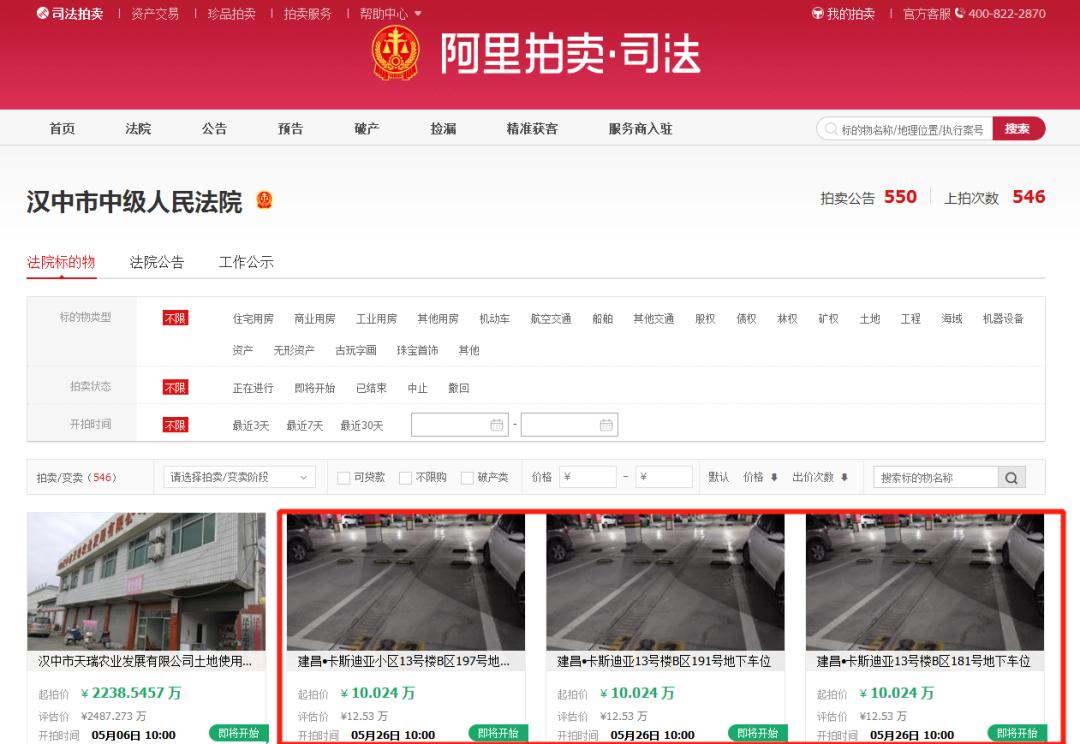This screenshot has width=1080, height=744.
Task: Open 精准获客 in navigation bar
Action: point(532,129)
